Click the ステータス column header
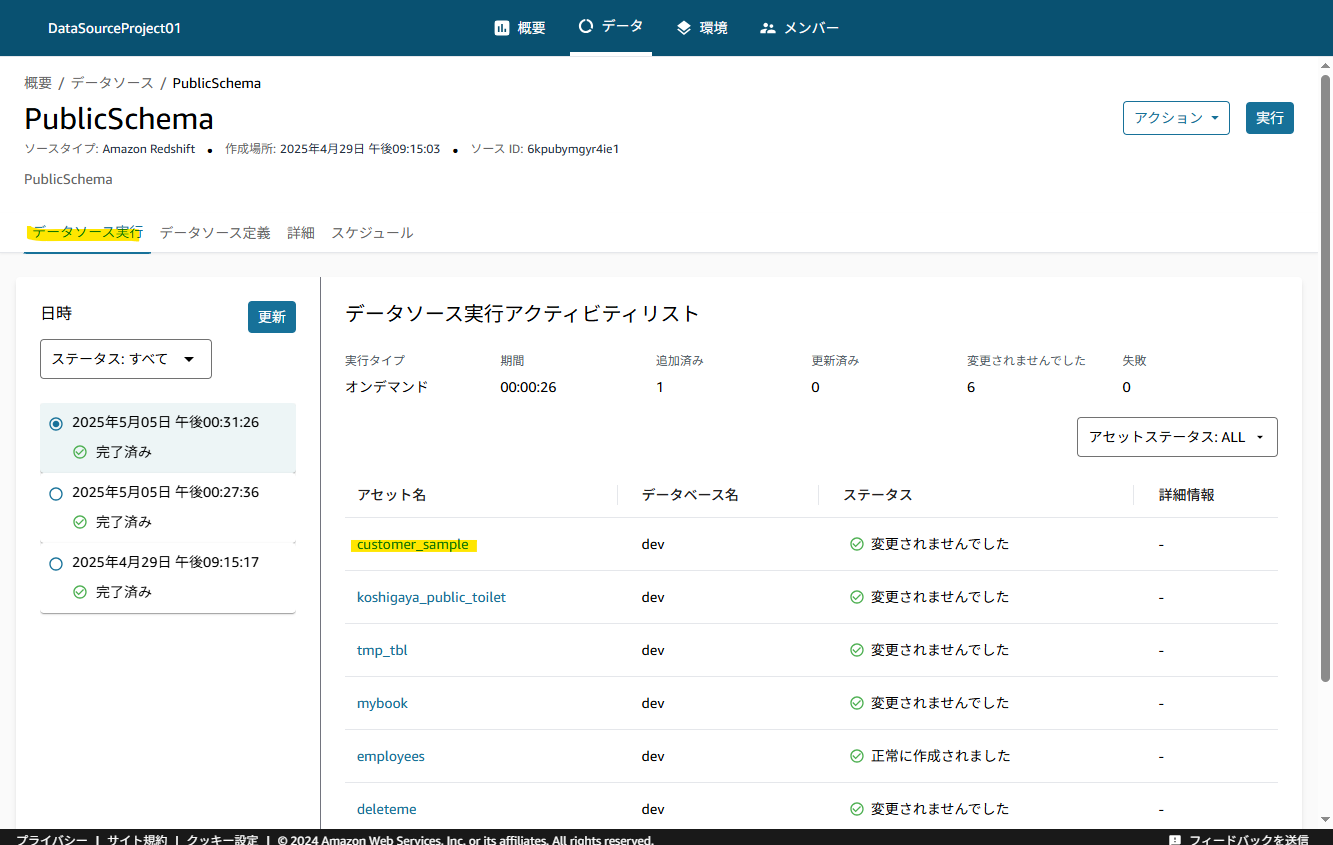Screen dimensions: 1333x845 click(x=878, y=495)
